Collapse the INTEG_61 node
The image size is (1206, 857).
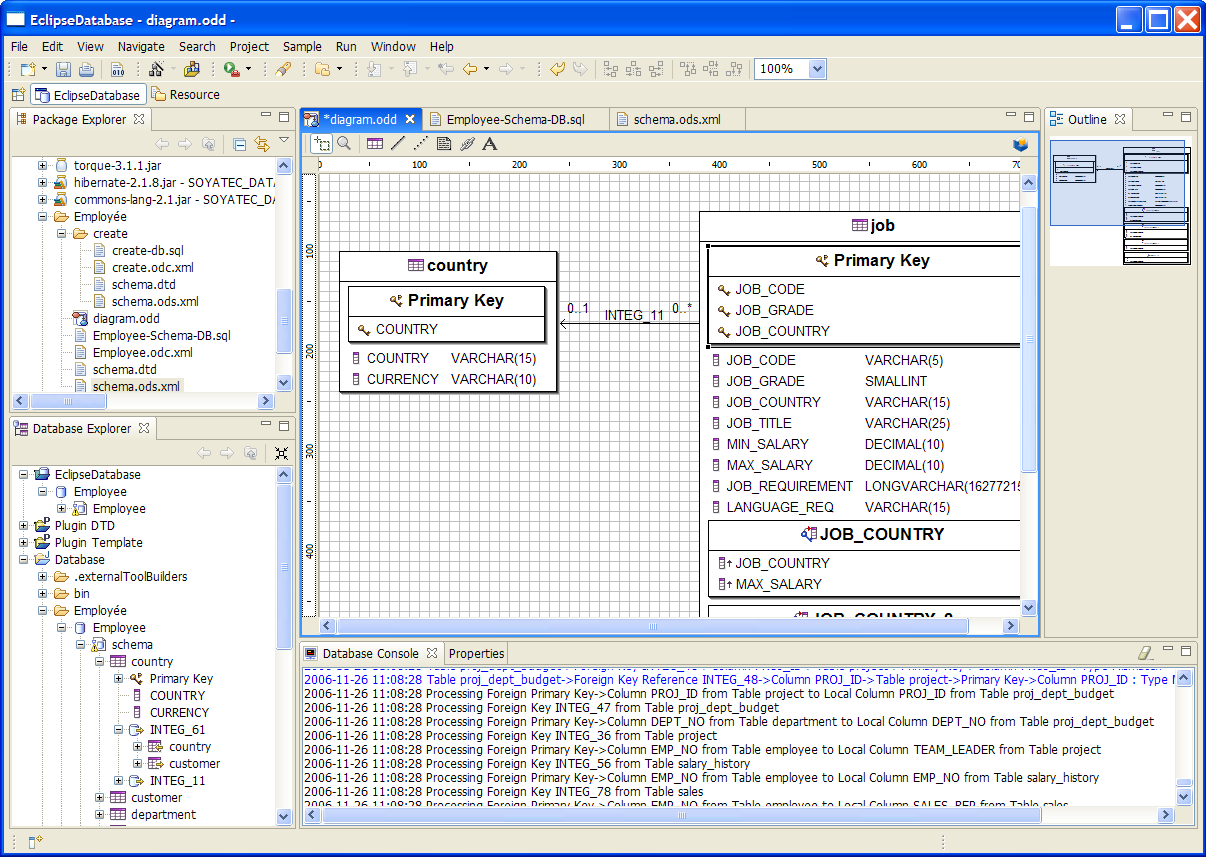(118, 729)
